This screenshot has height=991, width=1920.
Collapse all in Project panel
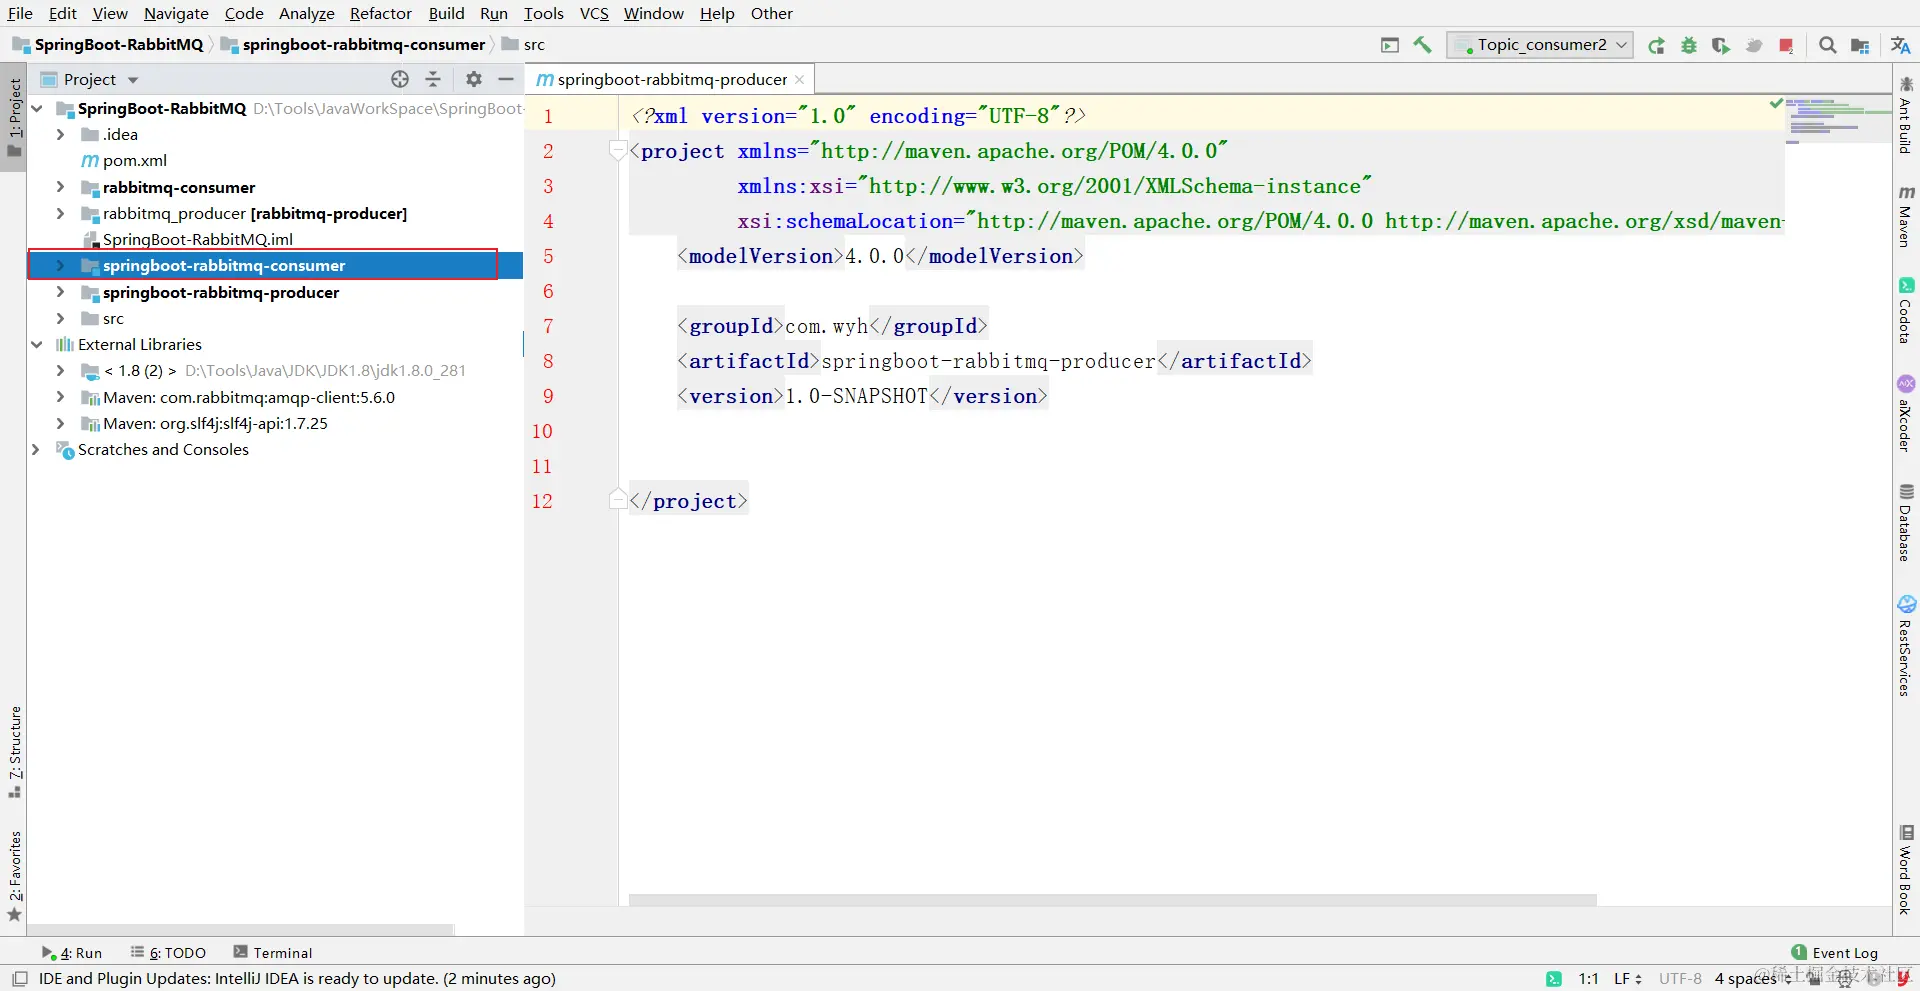click(433, 79)
